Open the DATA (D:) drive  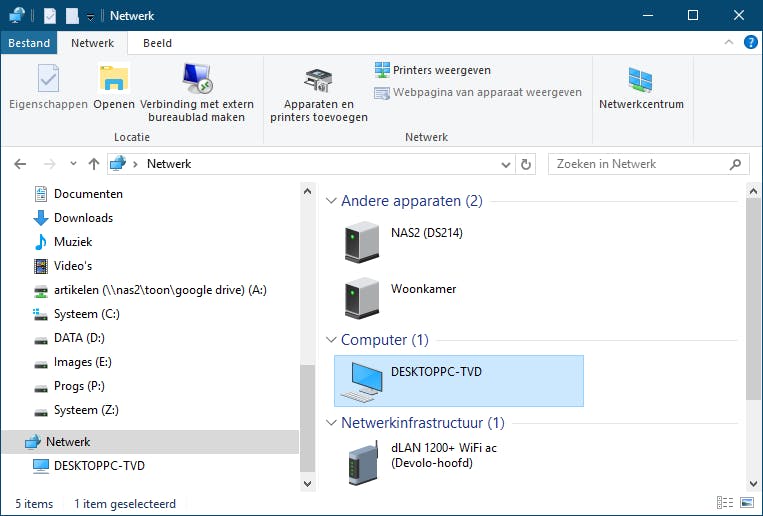[69, 338]
